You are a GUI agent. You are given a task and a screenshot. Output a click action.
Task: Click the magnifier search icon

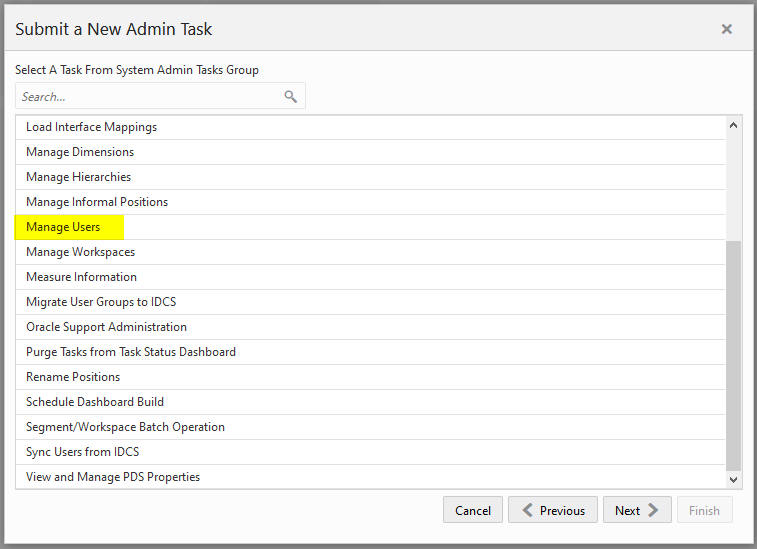(x=290, y=97)
